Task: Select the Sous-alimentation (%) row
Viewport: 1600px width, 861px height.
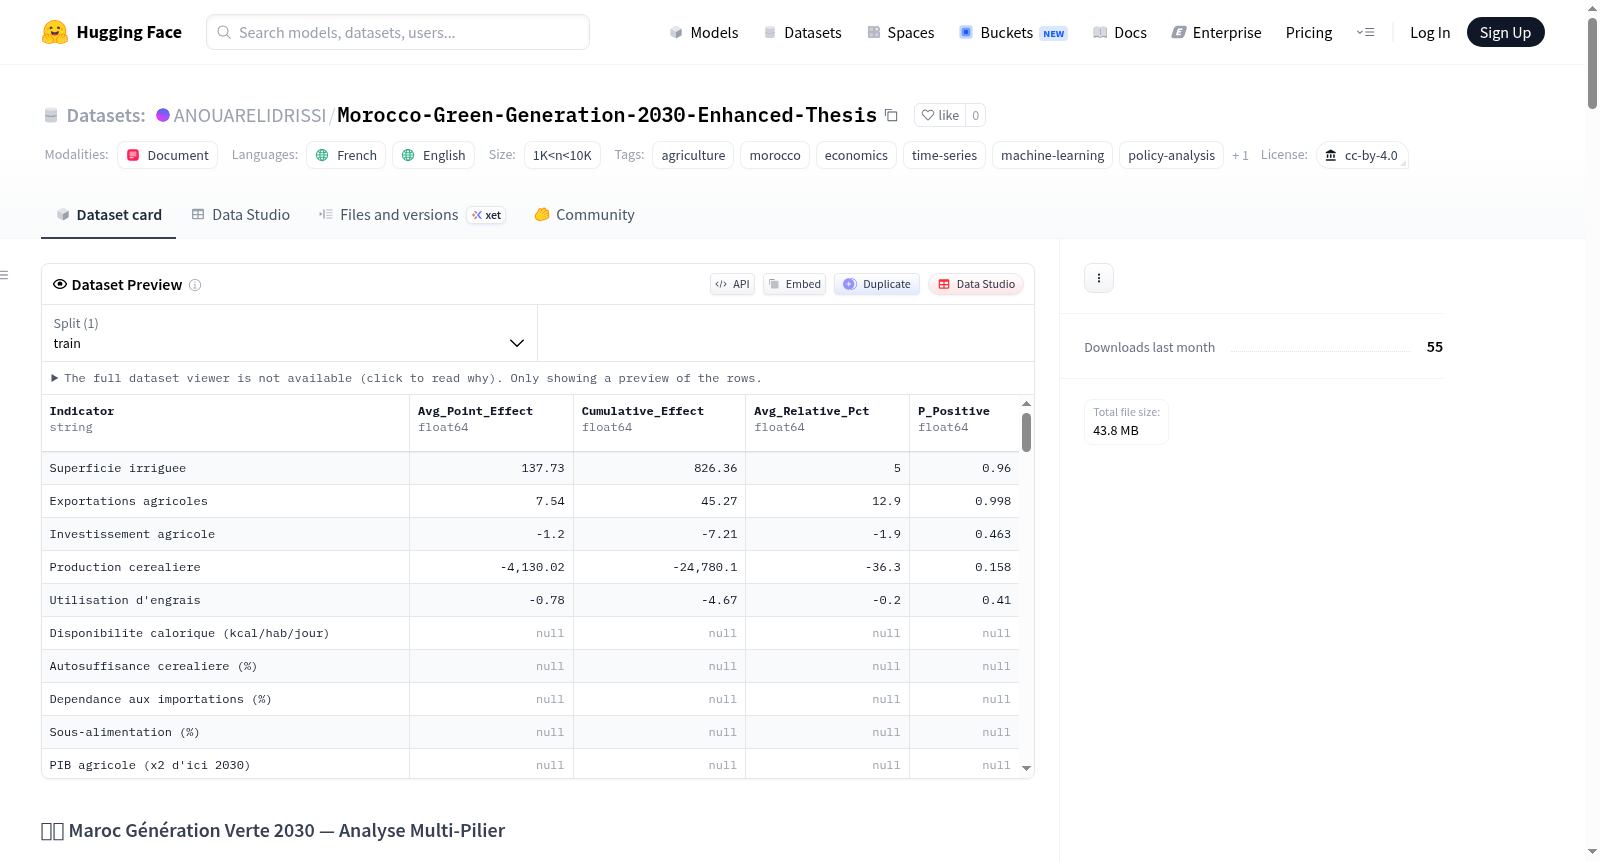Action: tap(530, 732)
